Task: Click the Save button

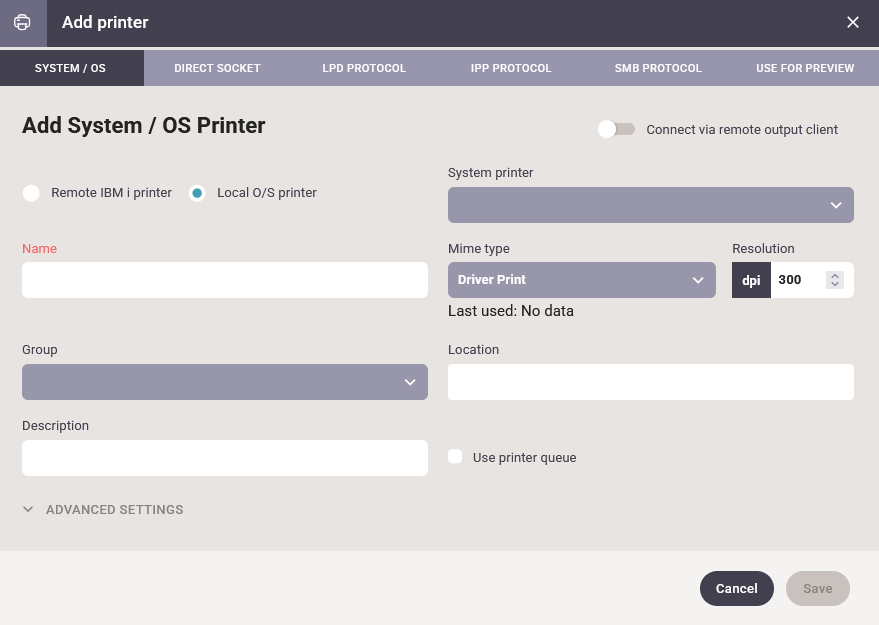Action: 817,589
